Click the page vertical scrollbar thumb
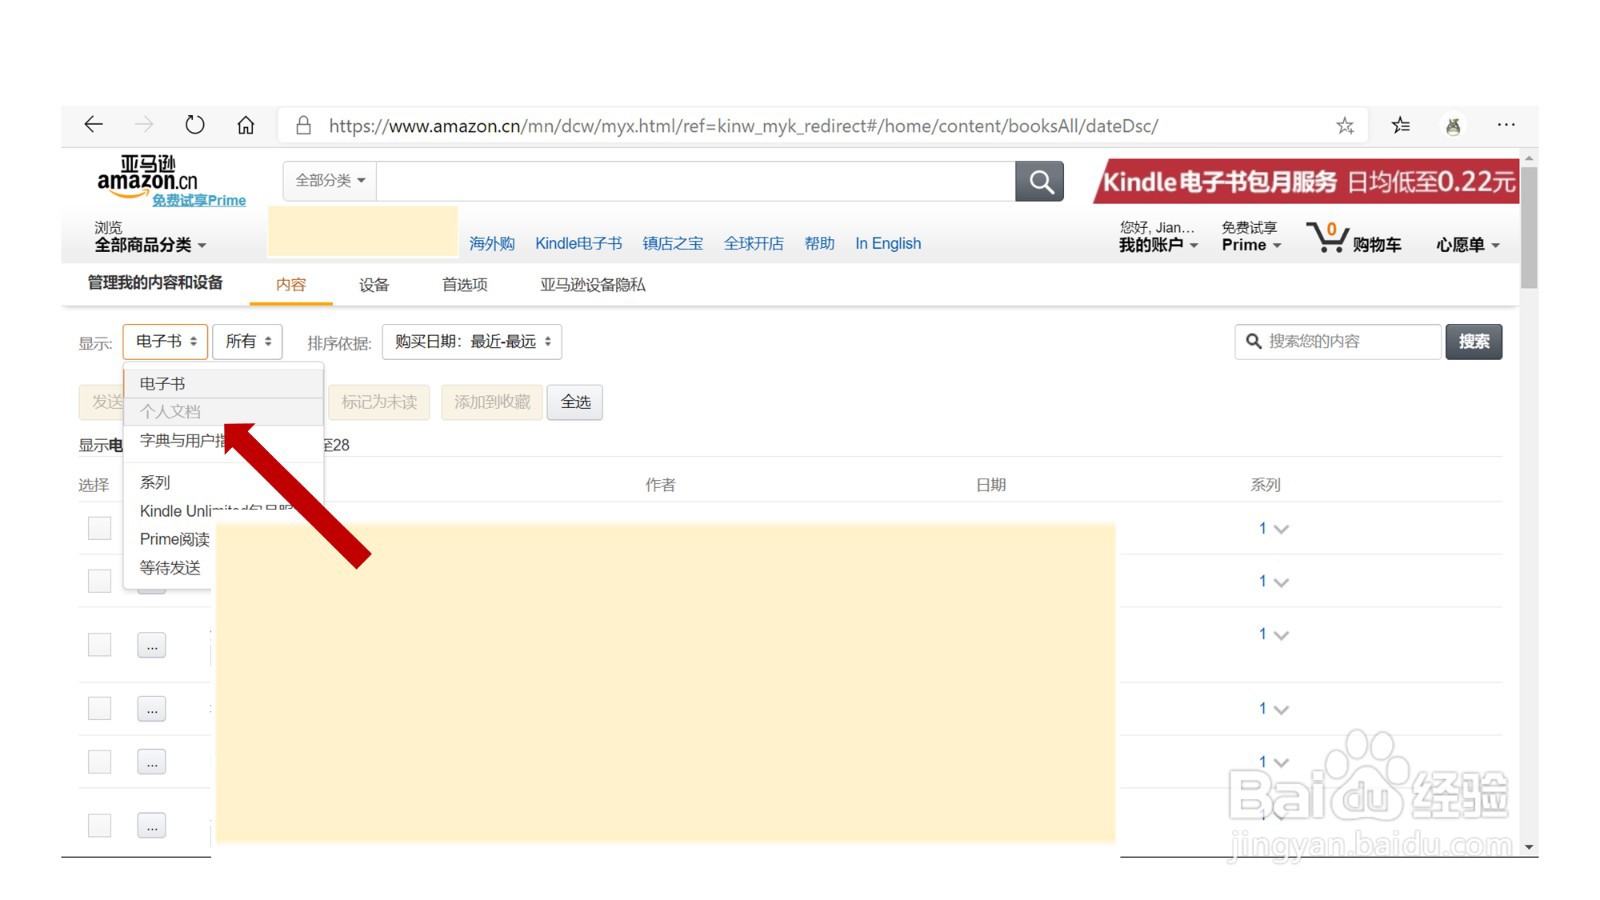The height and width of the screenshot is (900, 1600). (x=1529, y=228)
